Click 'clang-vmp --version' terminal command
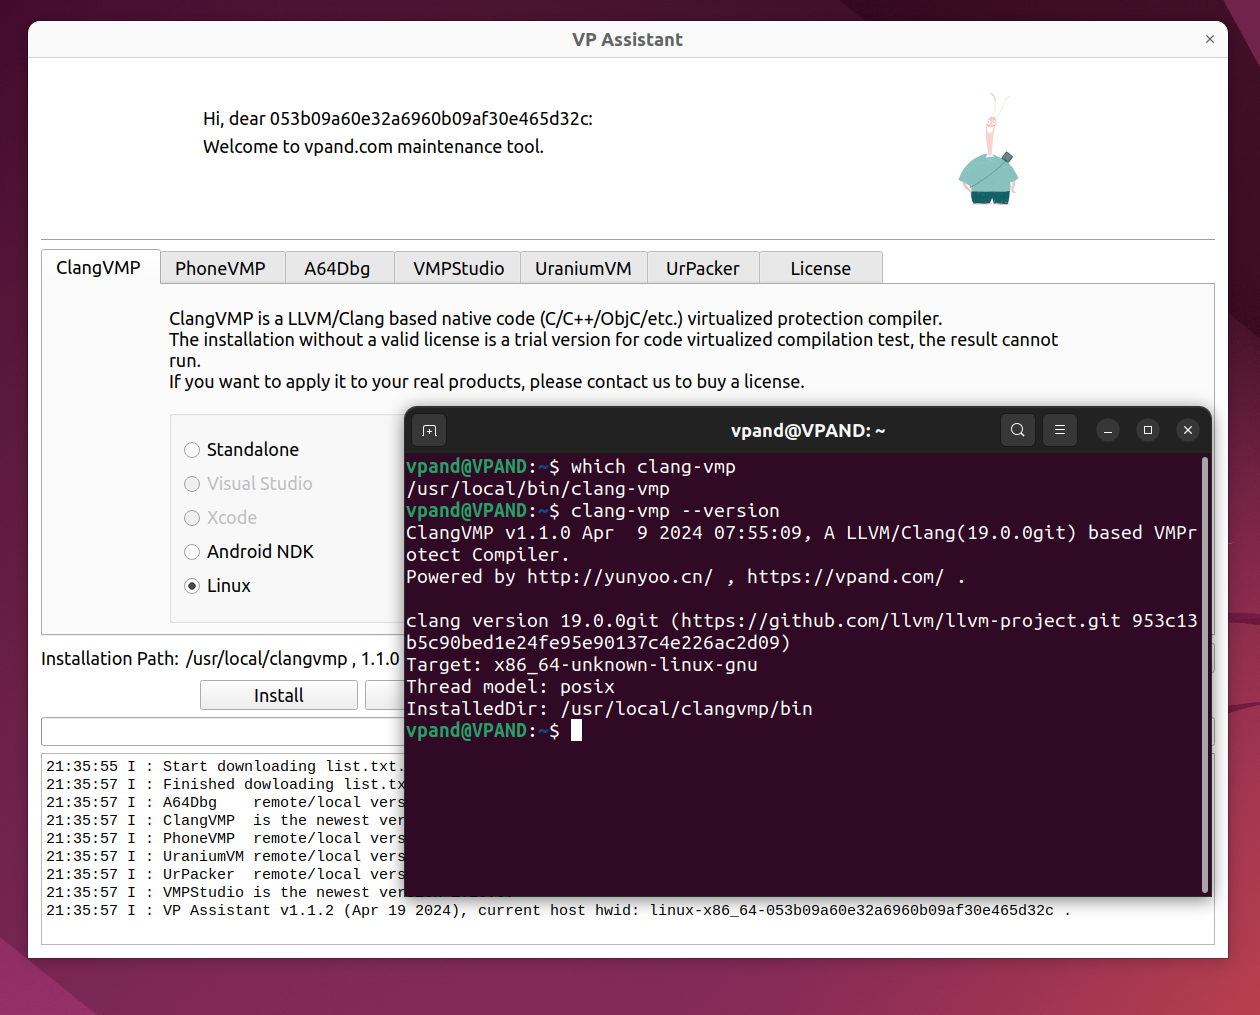This screenshot has width=1260, height=1015. [675, 511]
